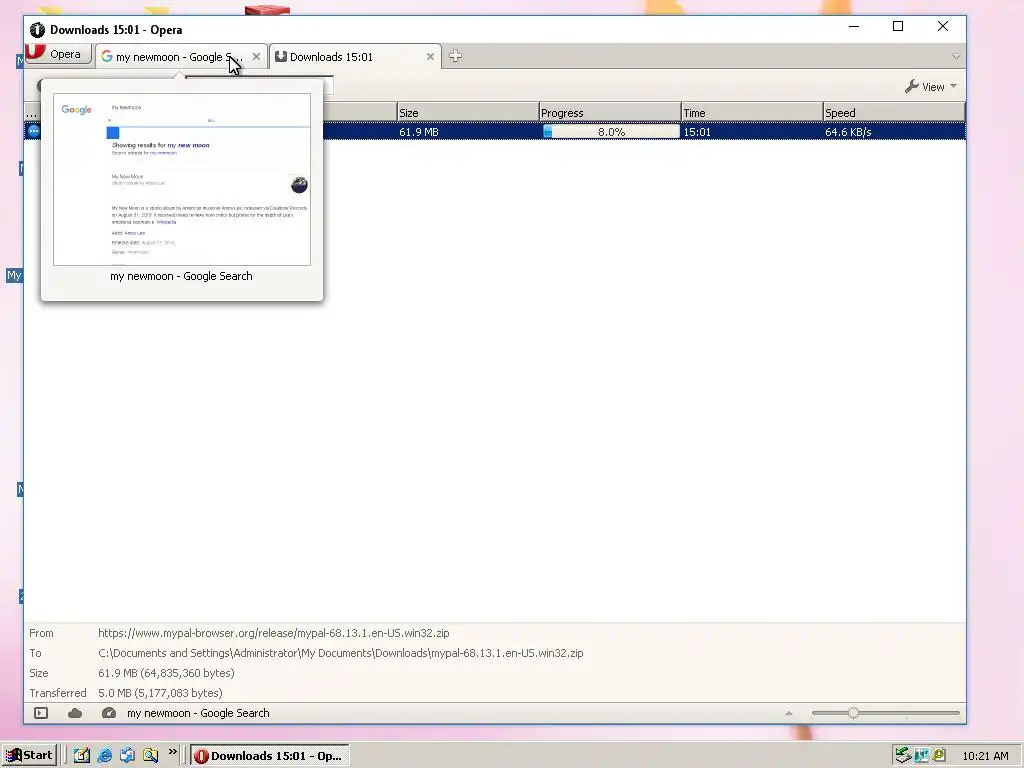Sort downloads by Speed column
Viewport: 1024px width, 768px height.
click(893, 112)
